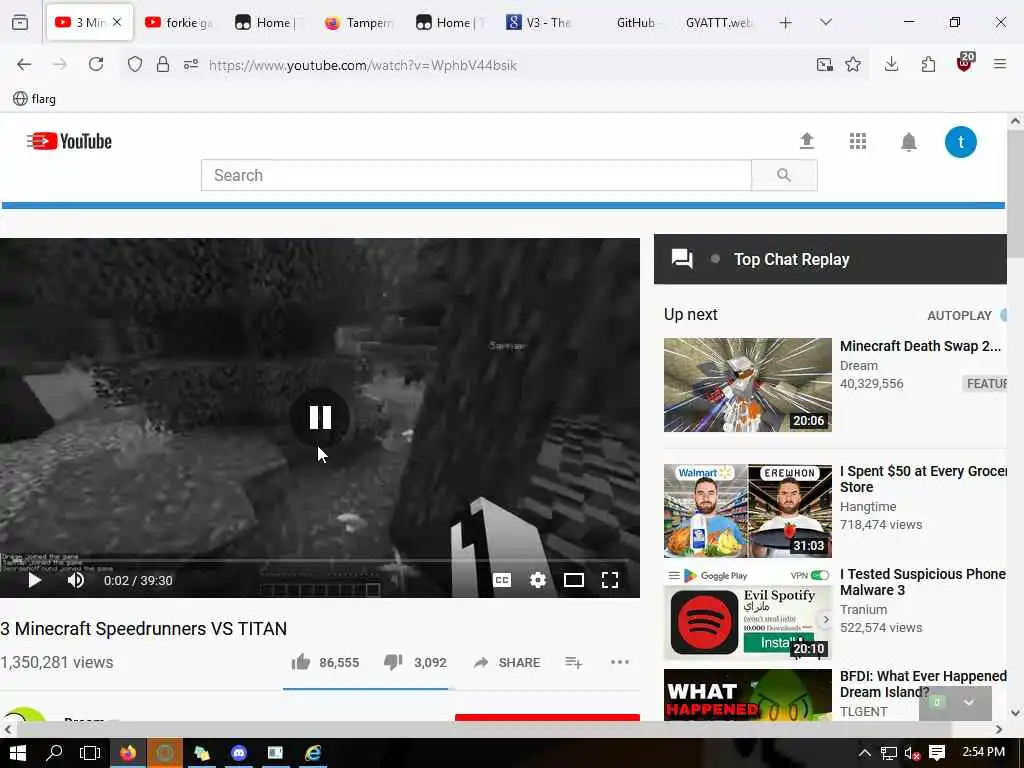The width and height of the screenshot is (1024, 768).
Task: Open the flarg bookmark
Action: tap(34, 99)
